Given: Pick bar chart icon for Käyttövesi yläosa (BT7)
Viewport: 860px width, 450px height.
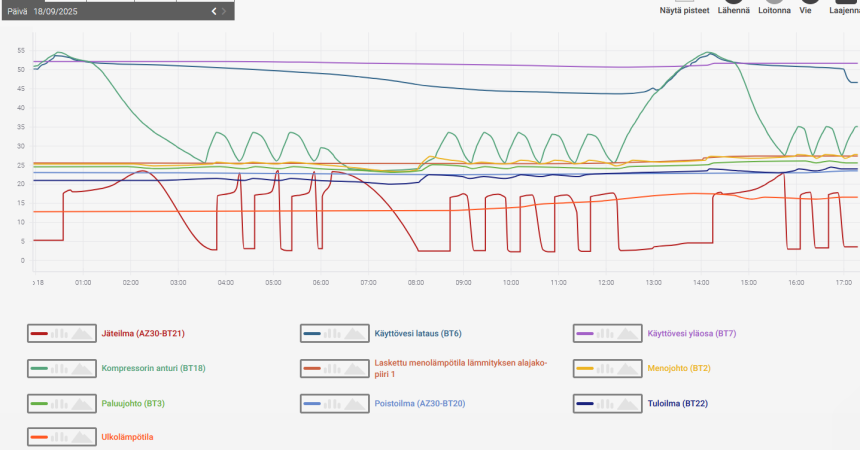Looking at the screenshot, I should tap(605, 333).
